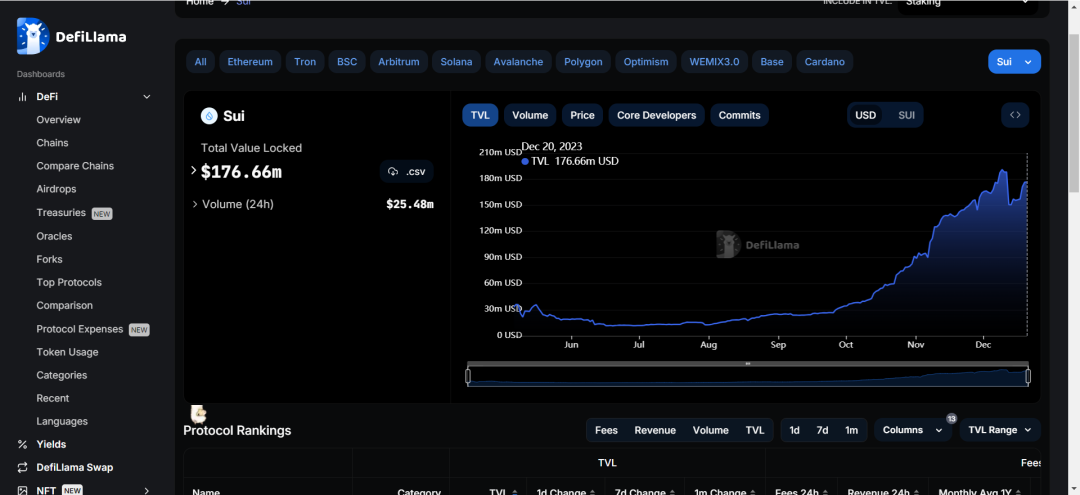Screen dimensions: 1080x495
Task: Open the Oracles sidebar link
Action: 54,236
